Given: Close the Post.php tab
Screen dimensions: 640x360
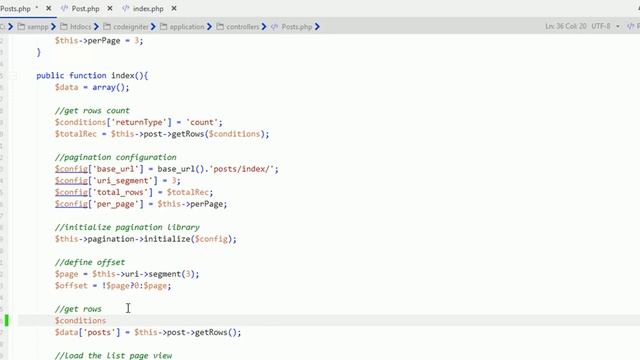Looking at the screenshot, I should coord(110,8).
